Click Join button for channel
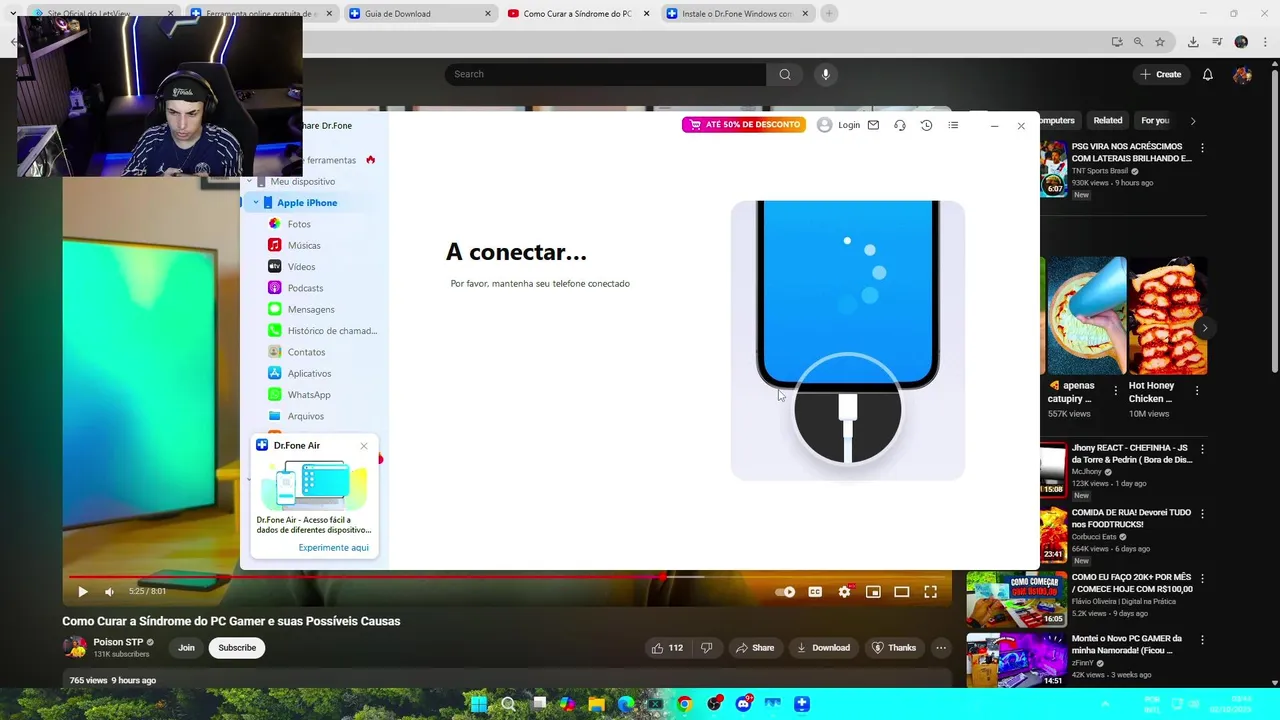This screenshot has width=1280, height=720. [x=186, y=648]
